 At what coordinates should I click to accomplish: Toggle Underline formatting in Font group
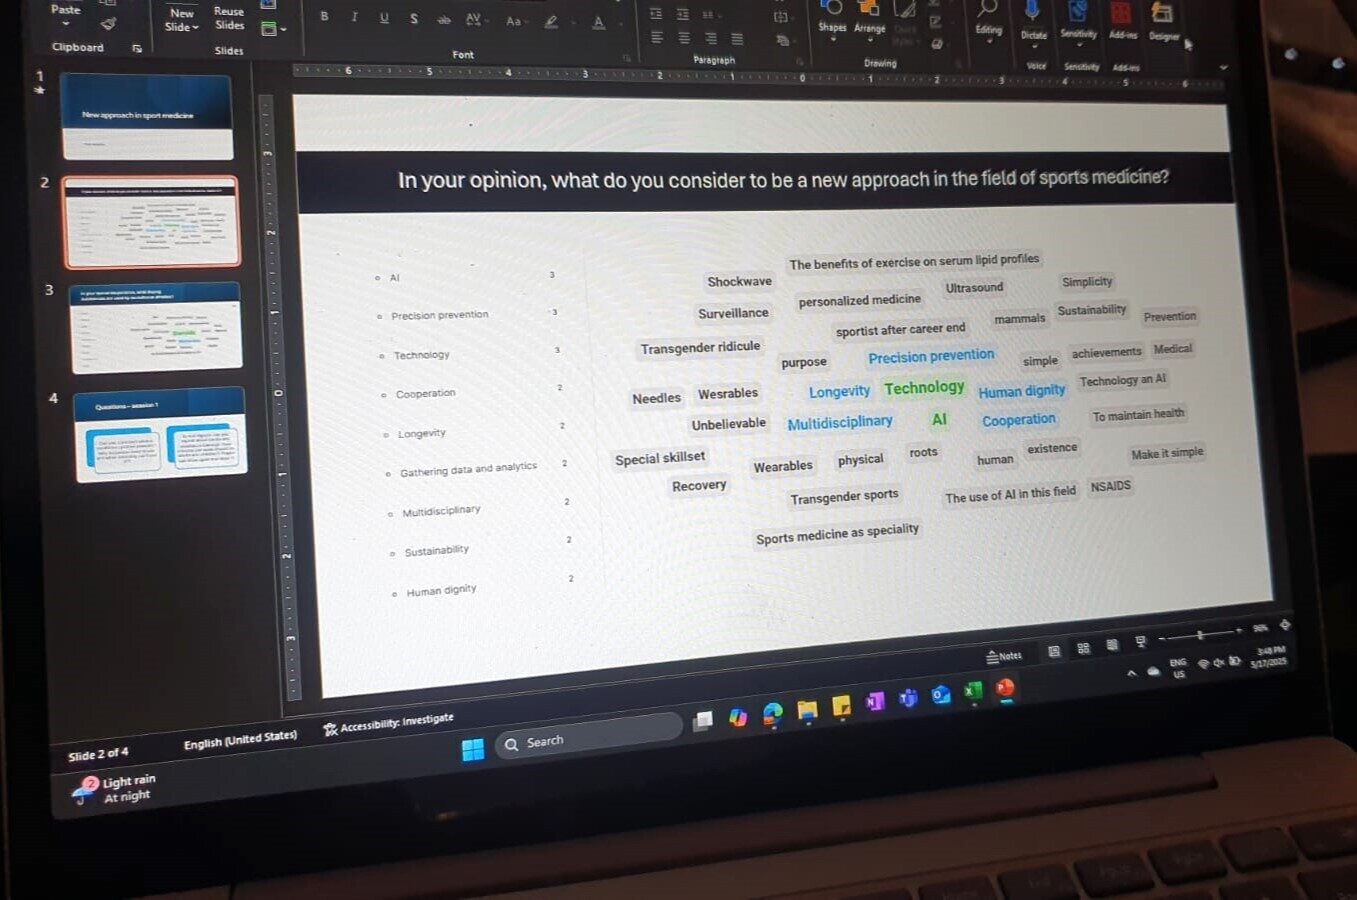[x=384, y=18]
